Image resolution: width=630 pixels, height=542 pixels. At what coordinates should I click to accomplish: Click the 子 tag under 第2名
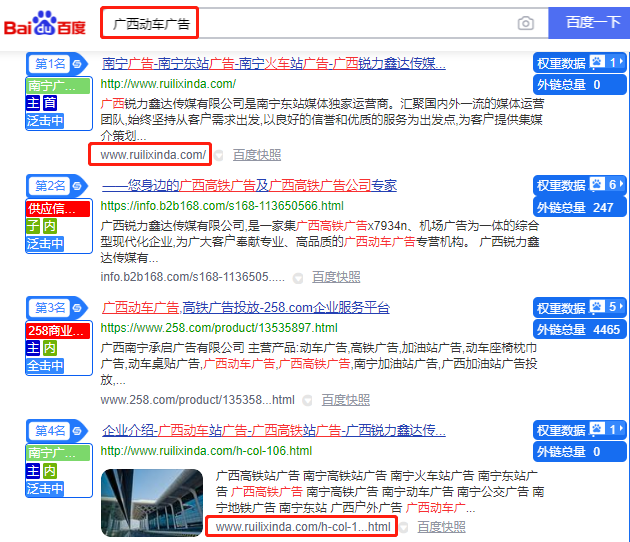[x=33, y=226]
